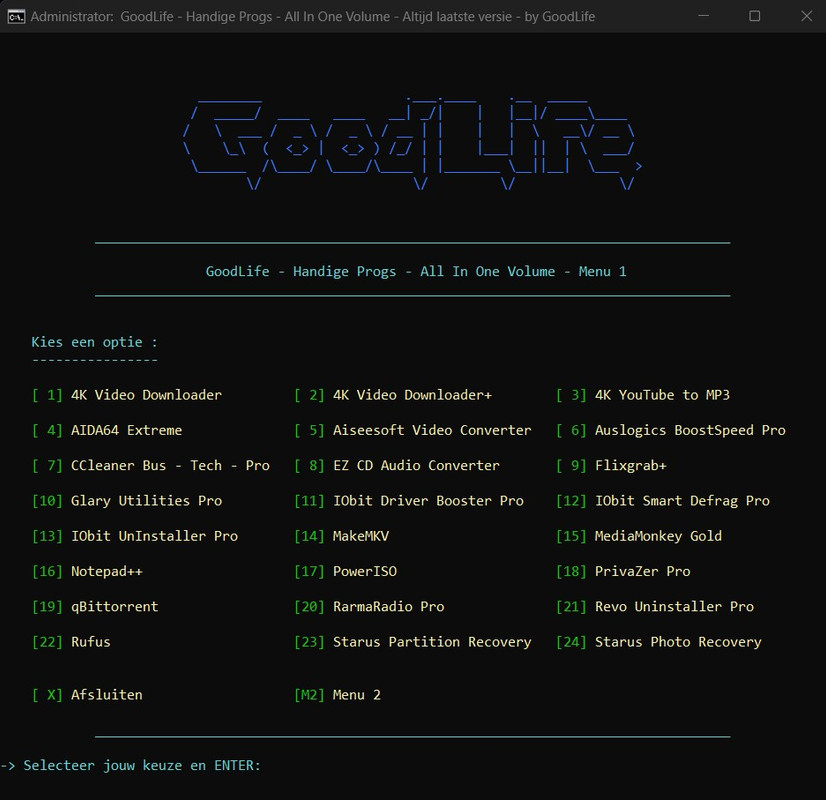Image resolution: width=826 pixels, height=800 pixels.
Task: Click 'Starus Partition Recovery' entry
Action: point(412,642)
